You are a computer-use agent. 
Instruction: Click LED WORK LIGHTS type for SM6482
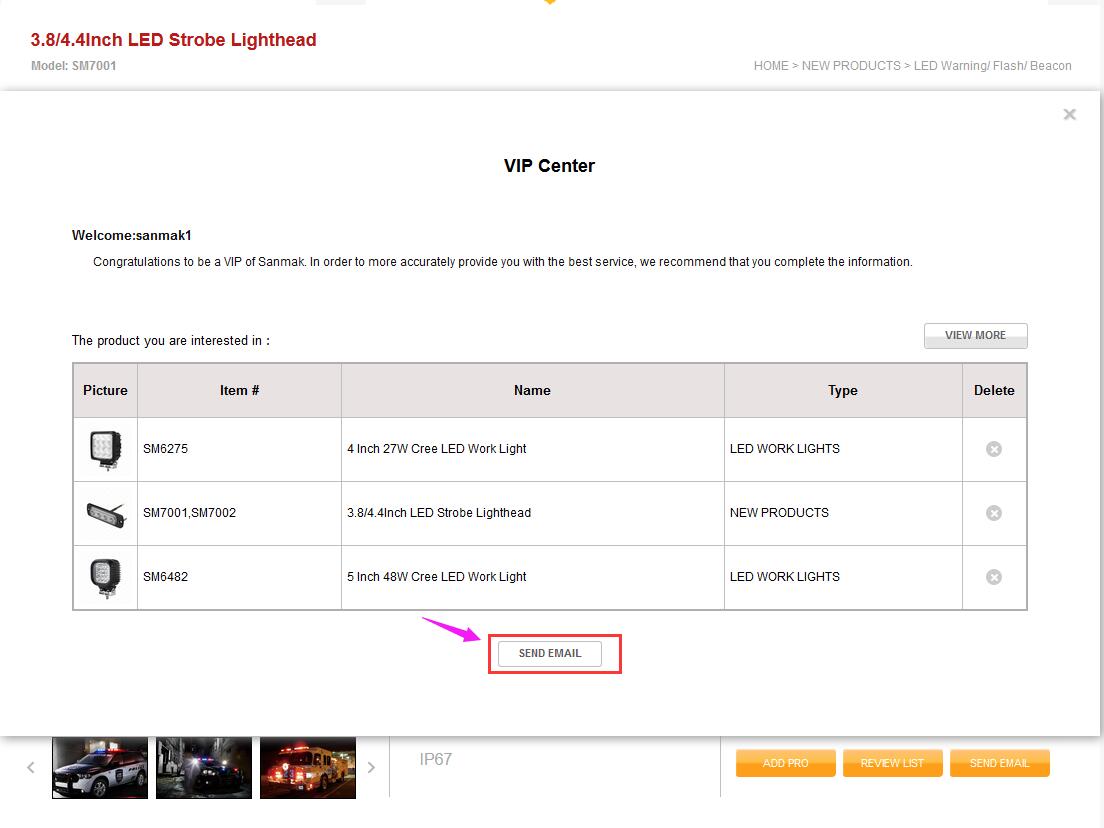pyautogui.click(x=784, y=577)
